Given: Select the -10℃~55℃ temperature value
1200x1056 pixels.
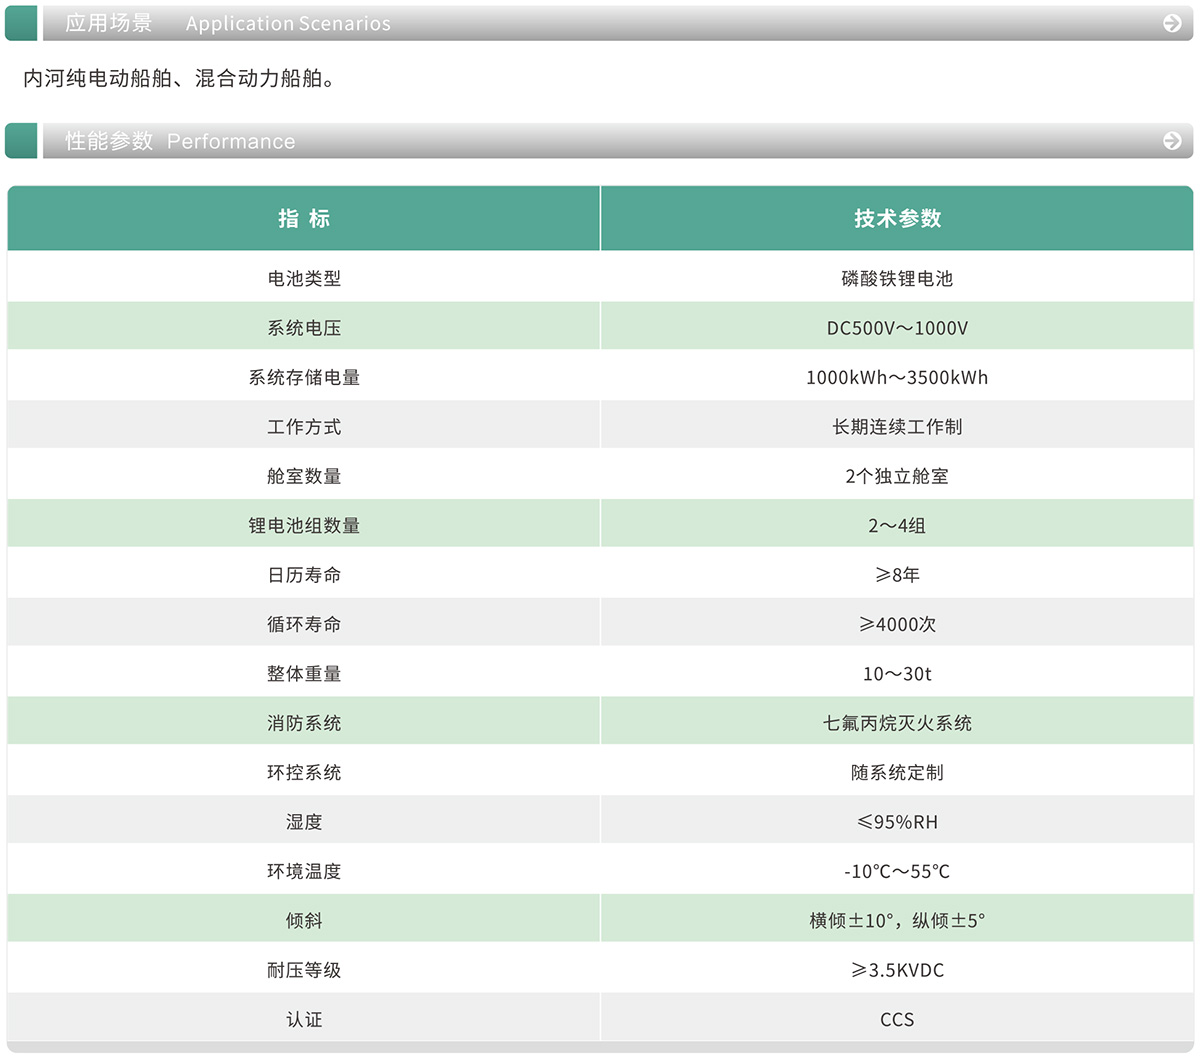Looking at the screenshot, I should [897, 871].
